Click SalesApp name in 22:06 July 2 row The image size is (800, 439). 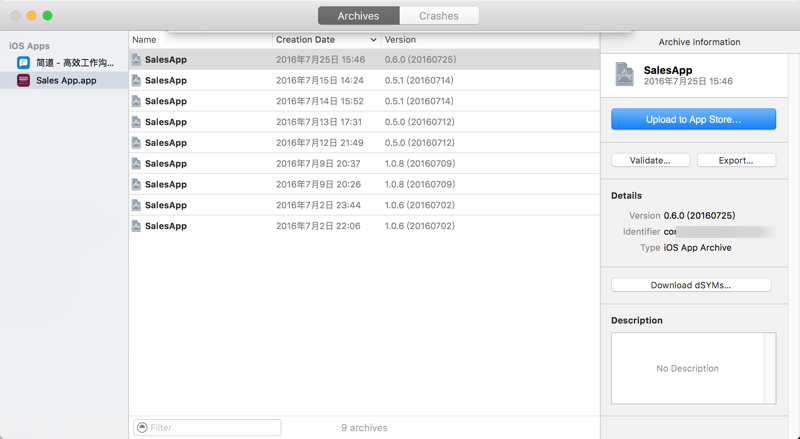pyautogui.click(x=166, y=226)
